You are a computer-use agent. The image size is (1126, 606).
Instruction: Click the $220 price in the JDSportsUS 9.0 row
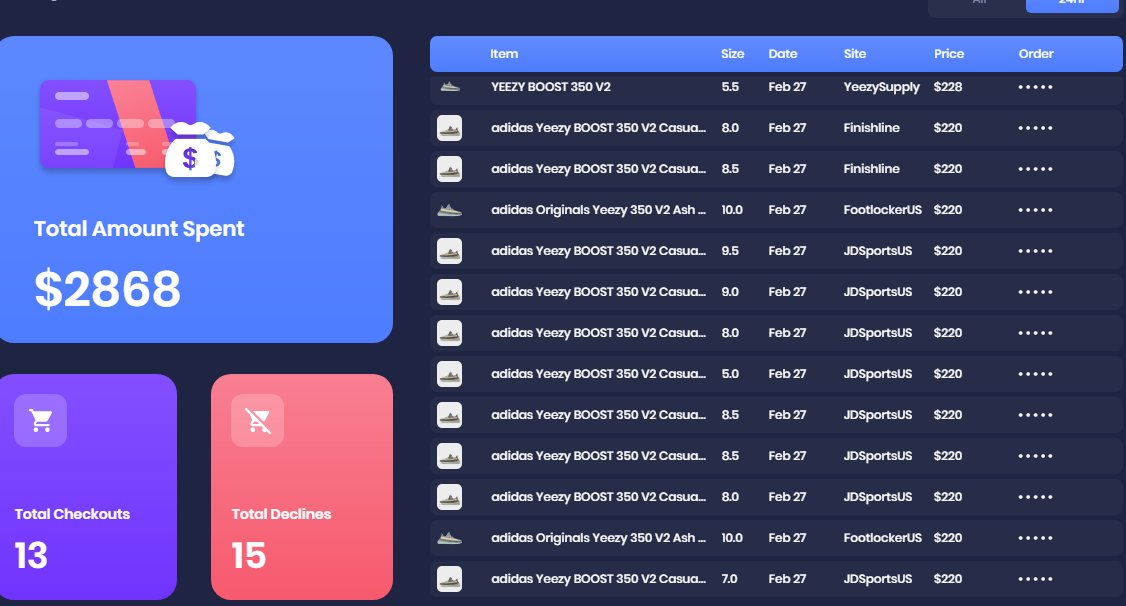[948, 292]
